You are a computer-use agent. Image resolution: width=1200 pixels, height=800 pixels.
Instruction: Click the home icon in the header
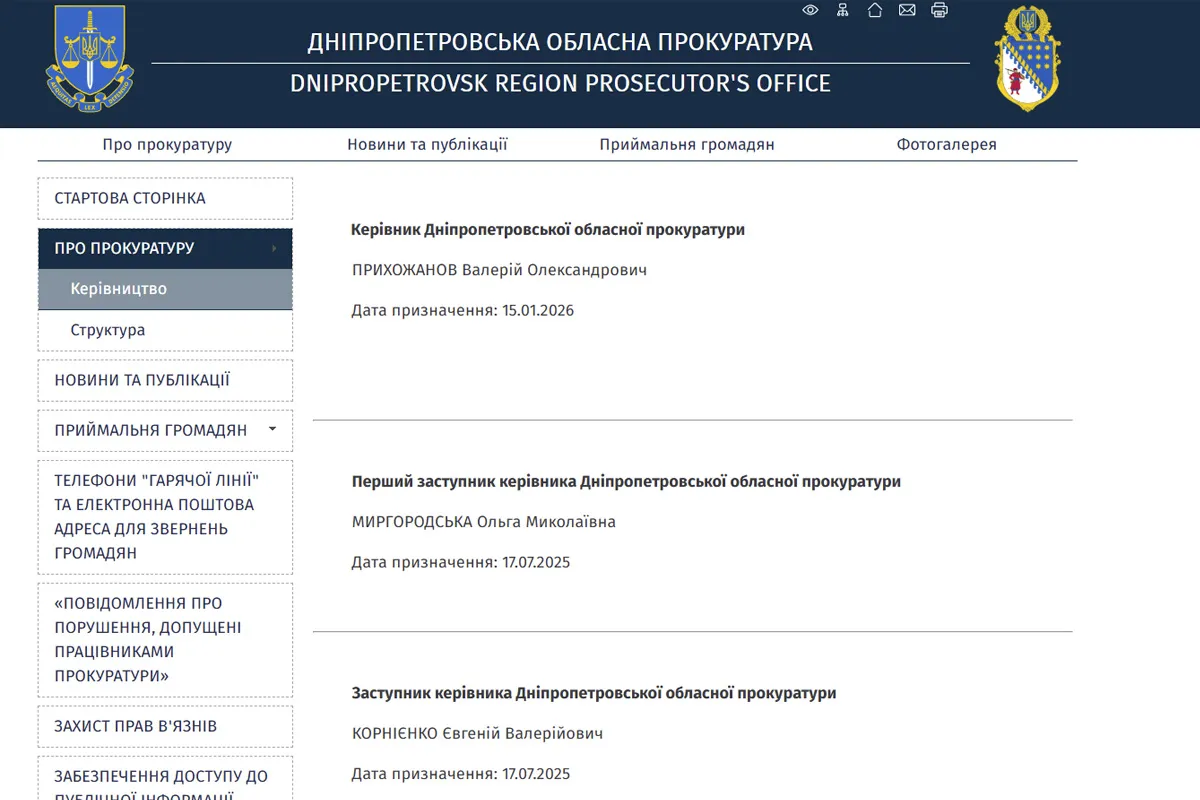(875, 10)
